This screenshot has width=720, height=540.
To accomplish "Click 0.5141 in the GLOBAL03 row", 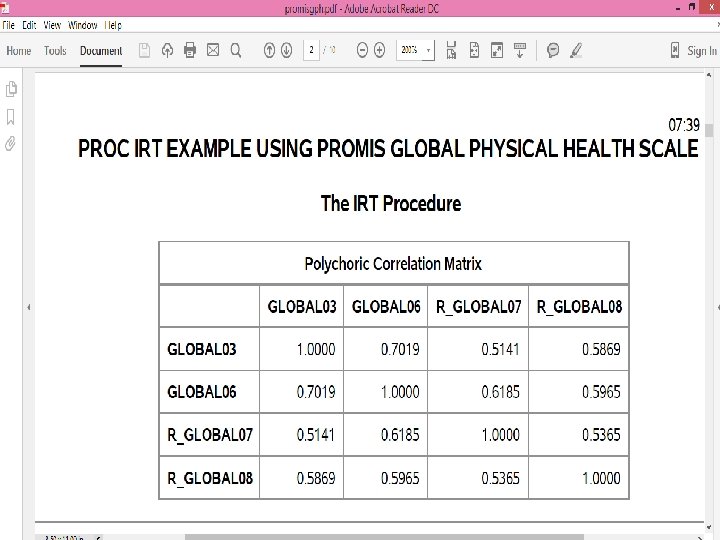I will pos(500,349).
